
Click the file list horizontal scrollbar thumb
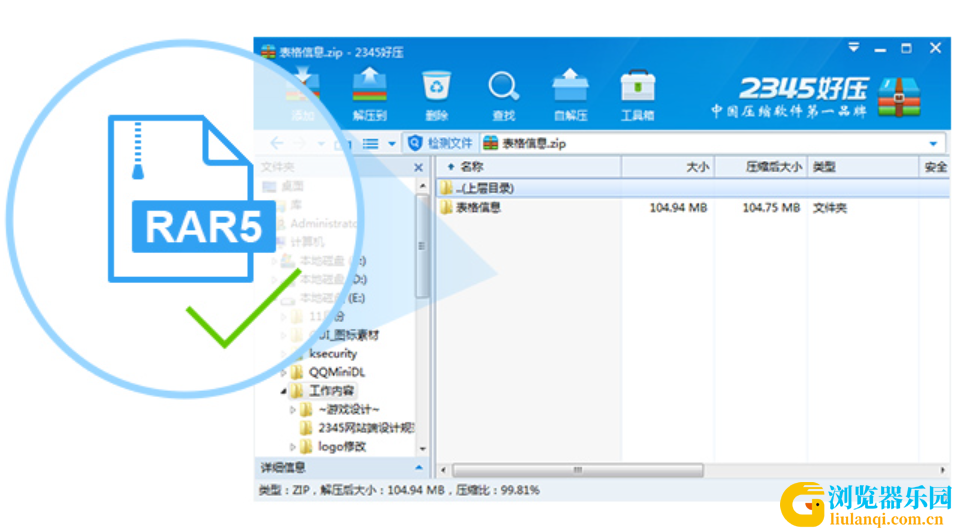(x=578, y=470)
